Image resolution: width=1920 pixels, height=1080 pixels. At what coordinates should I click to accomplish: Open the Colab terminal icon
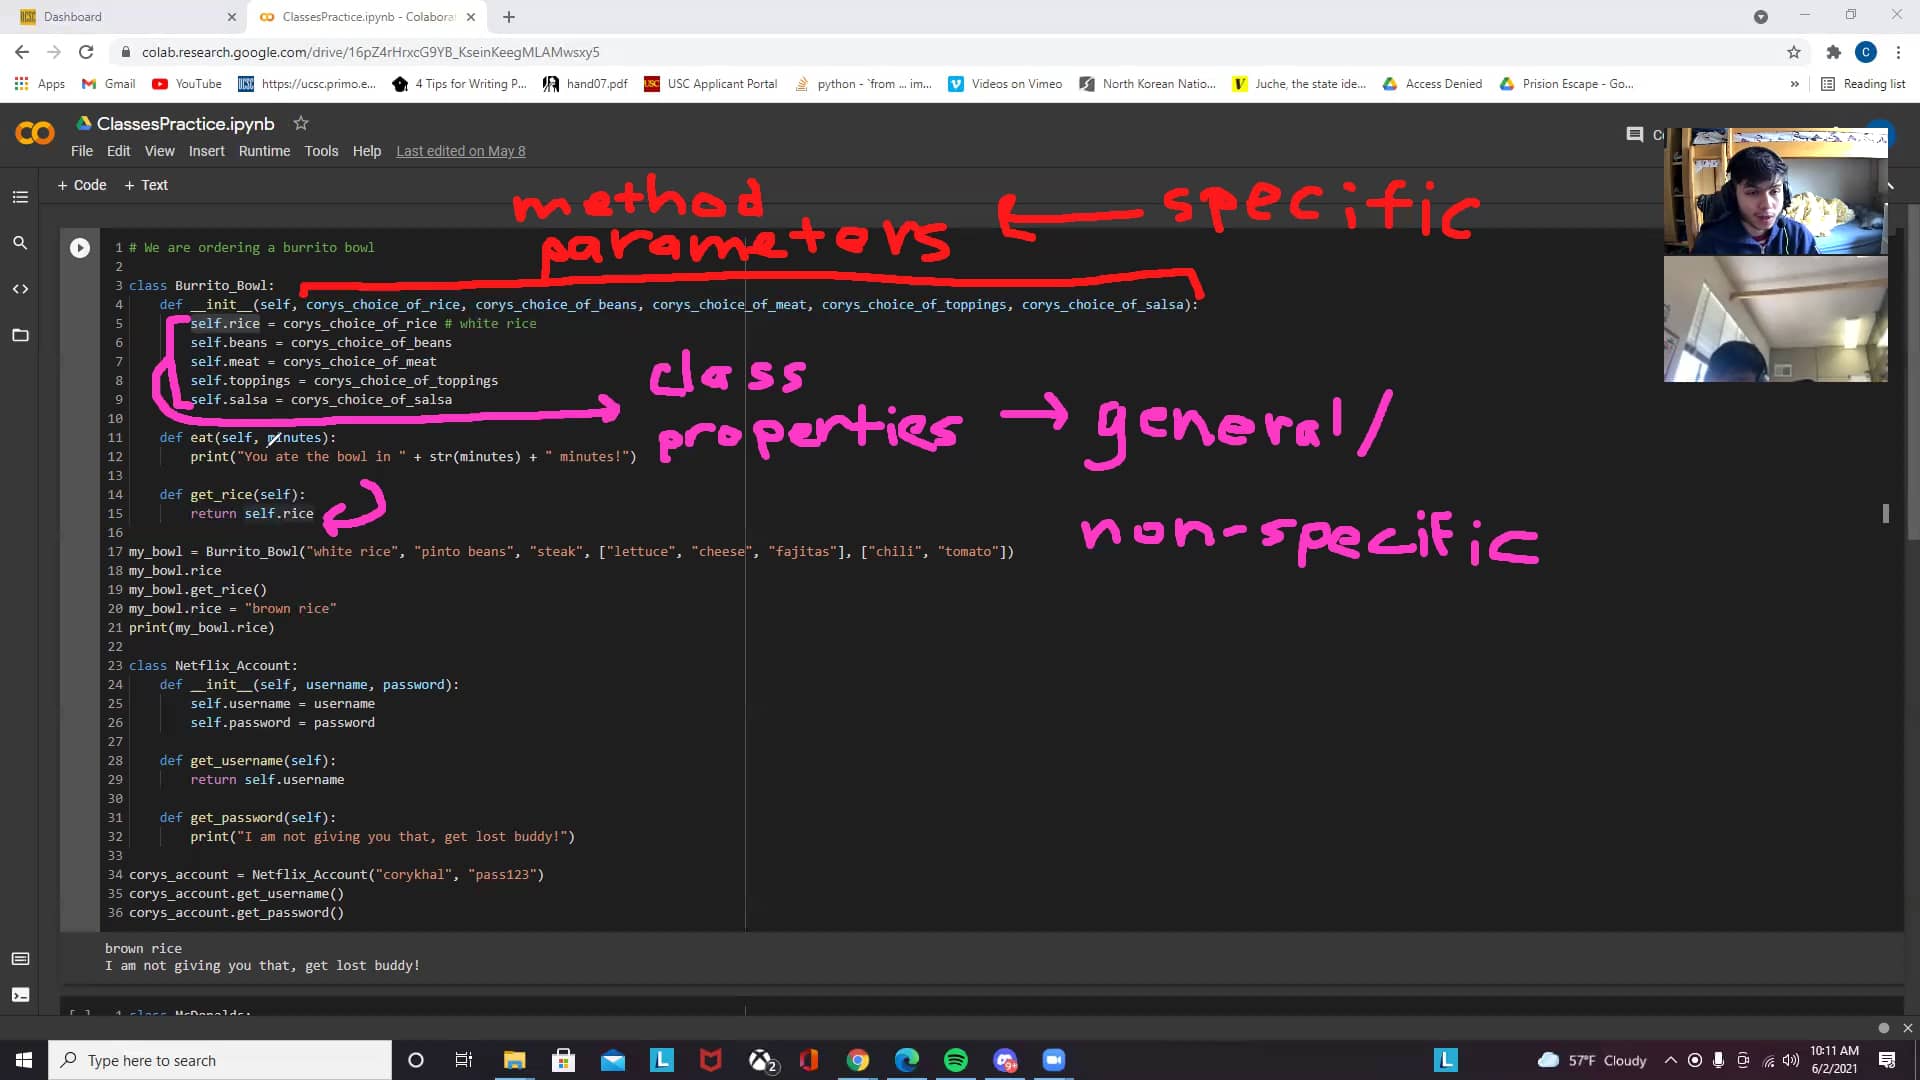coord(20,995)
